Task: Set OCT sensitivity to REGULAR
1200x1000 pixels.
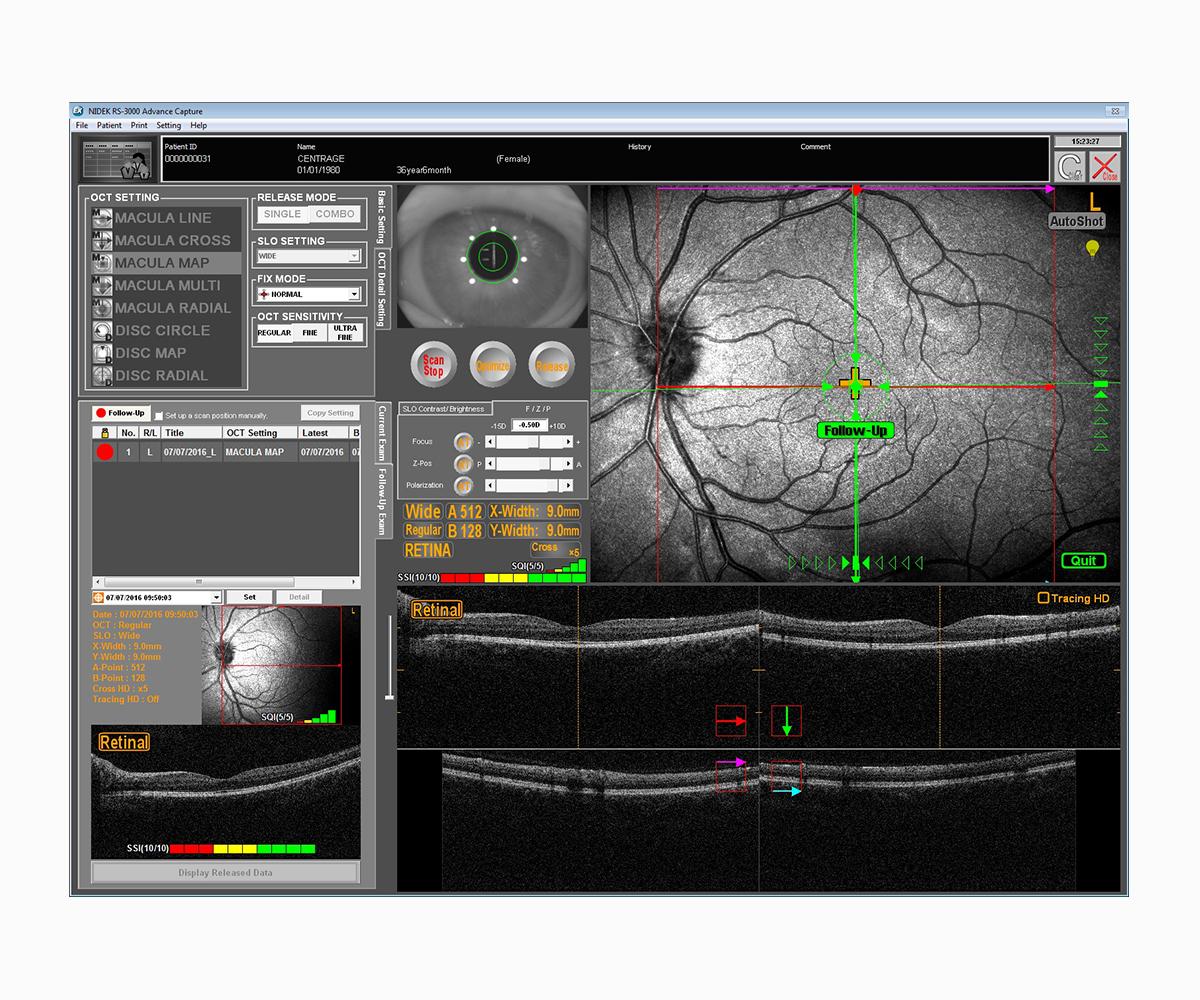Action: (x=274, y=333)
